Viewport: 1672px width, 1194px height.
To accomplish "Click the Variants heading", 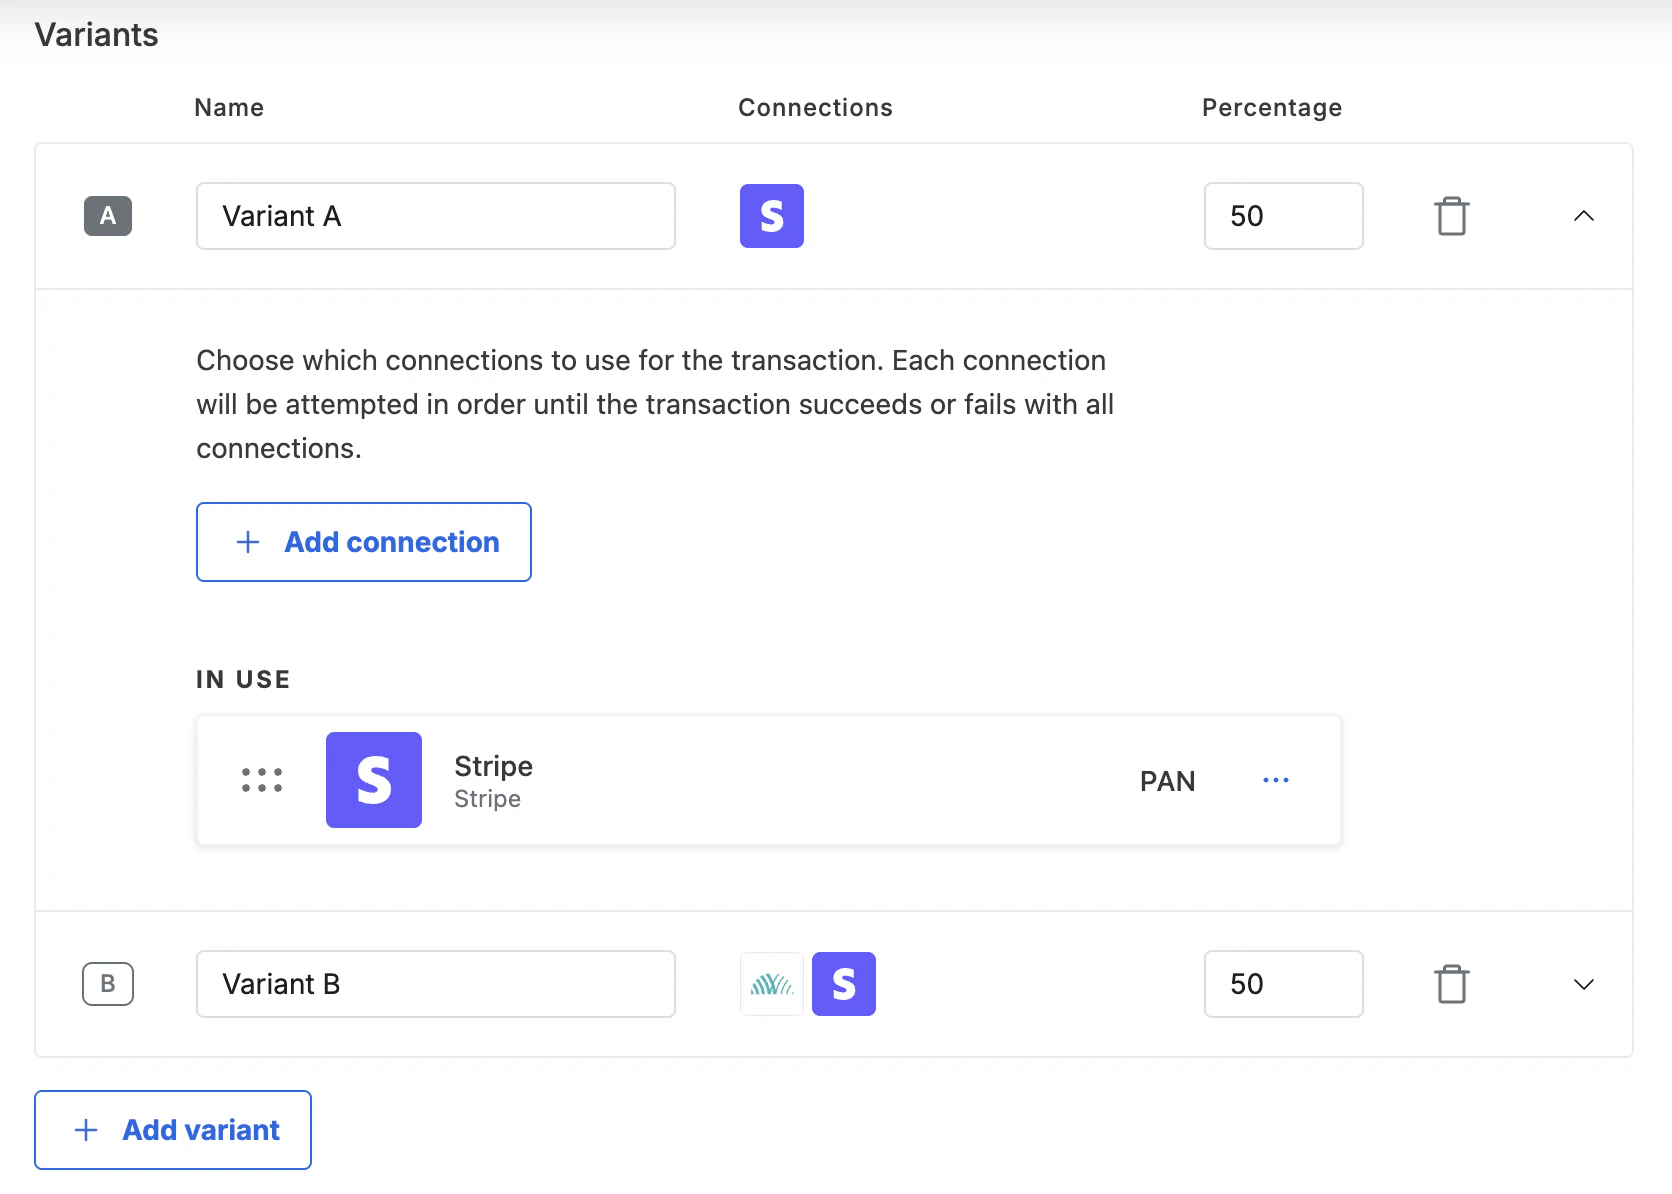I will pos(97,35).
